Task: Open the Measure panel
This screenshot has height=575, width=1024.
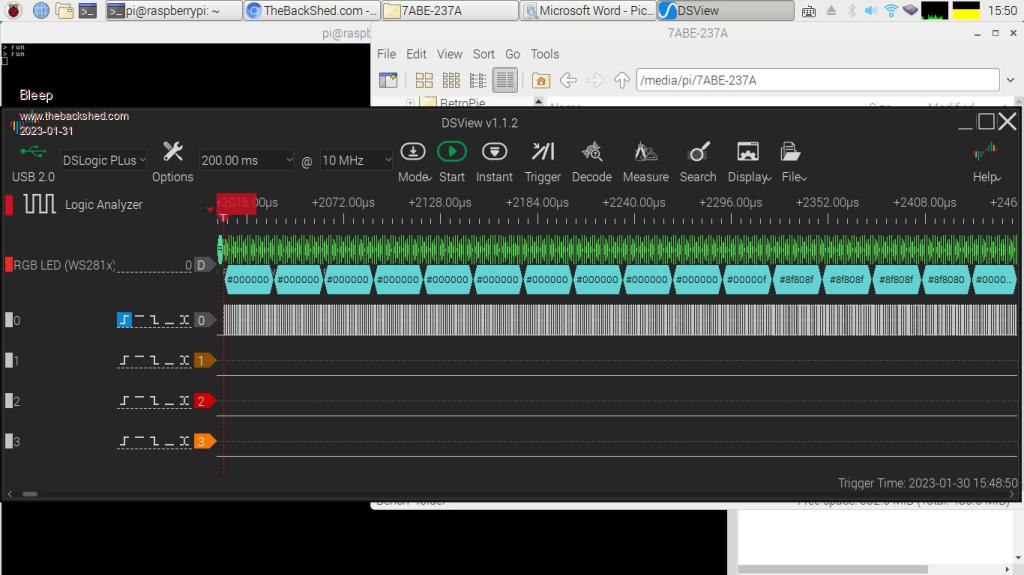Action: coord(645,152)
